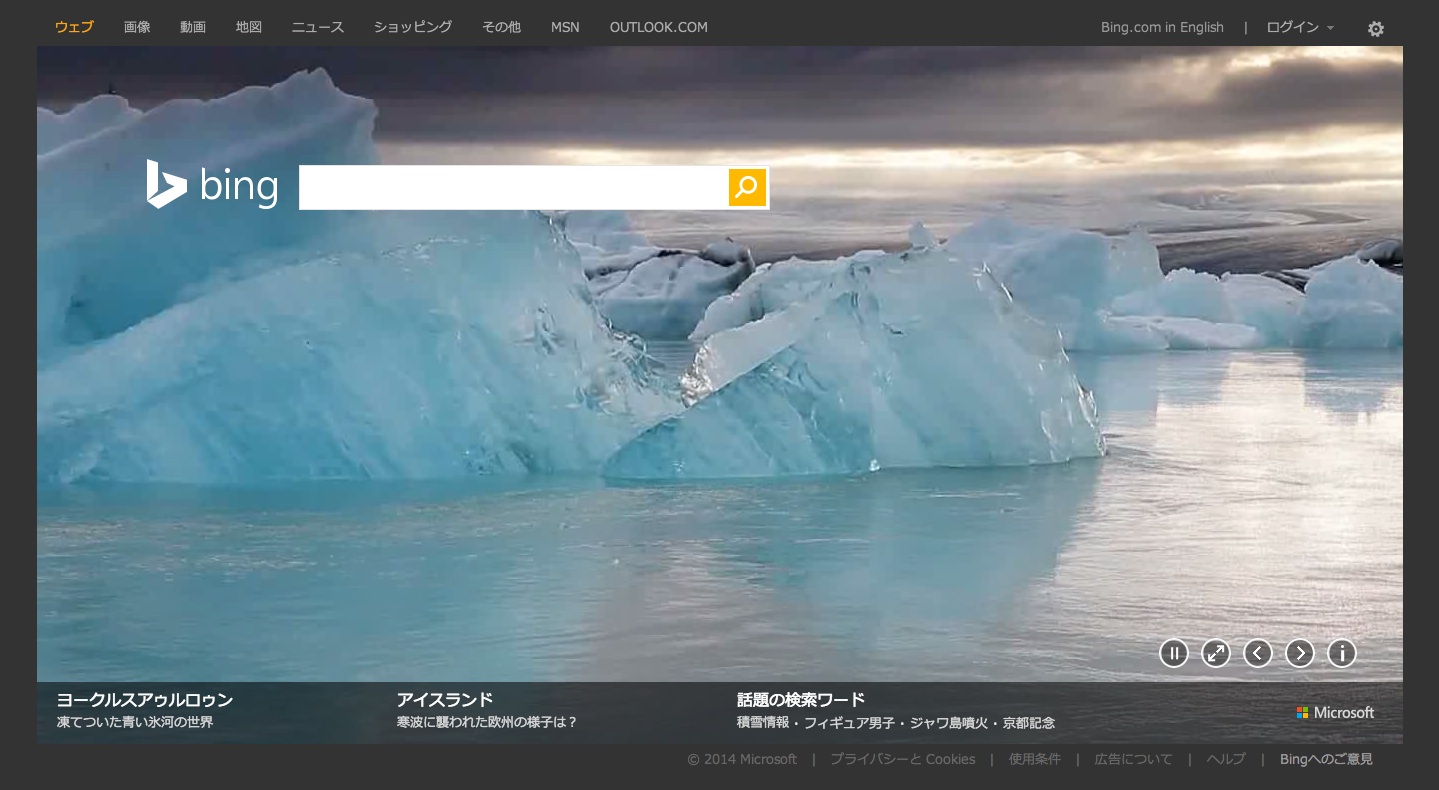
Task: Open full-screen view of background image
Action: (x=1215, y=653)
